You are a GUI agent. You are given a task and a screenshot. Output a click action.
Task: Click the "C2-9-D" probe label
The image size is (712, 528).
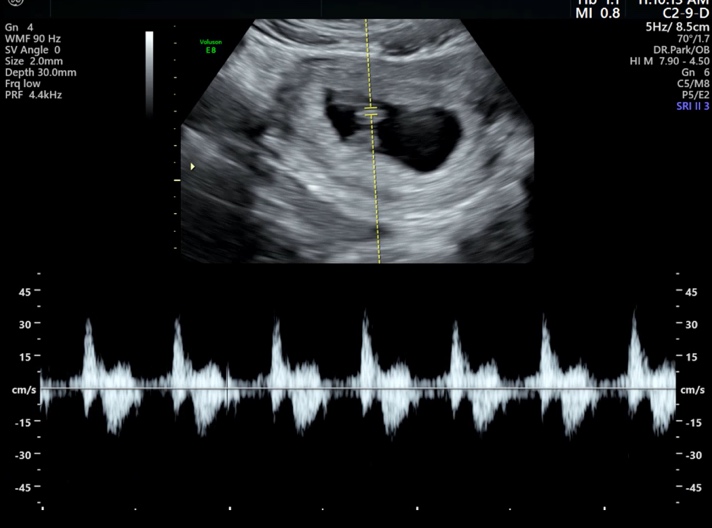(686, 13)
